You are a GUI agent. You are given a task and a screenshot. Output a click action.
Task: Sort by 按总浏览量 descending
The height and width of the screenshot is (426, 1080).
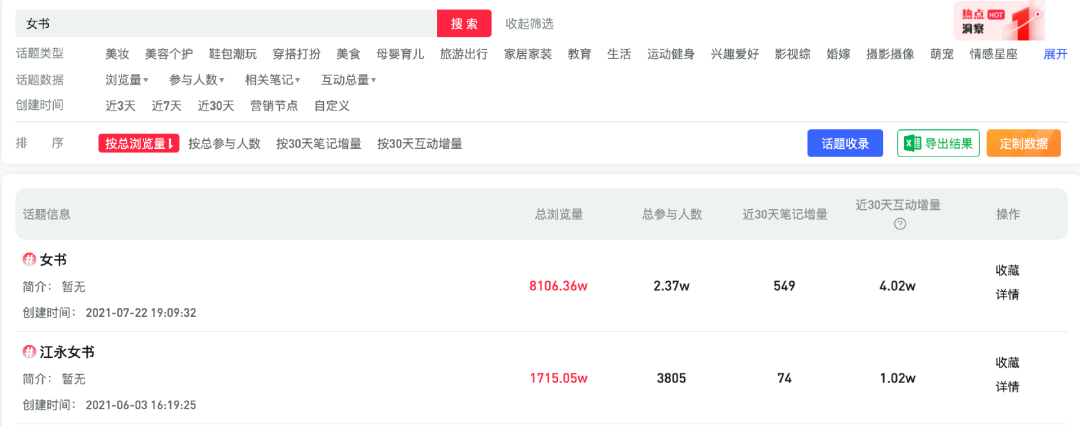[x=139, y=144]
